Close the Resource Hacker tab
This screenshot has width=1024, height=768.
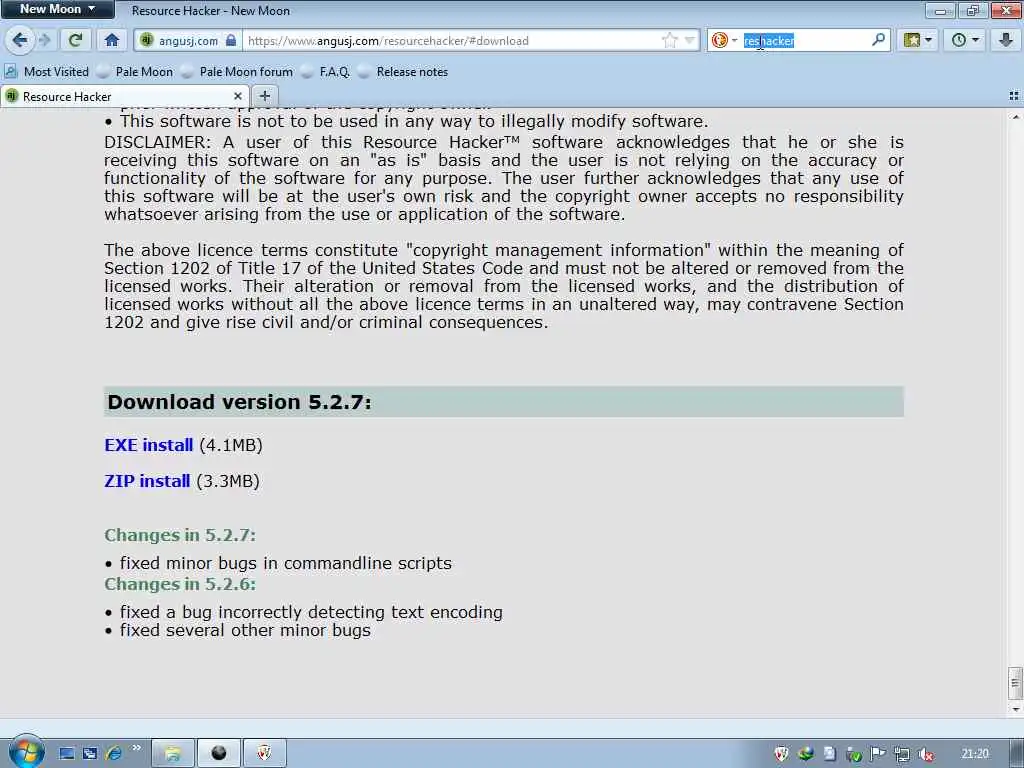[x=238, y=96]
